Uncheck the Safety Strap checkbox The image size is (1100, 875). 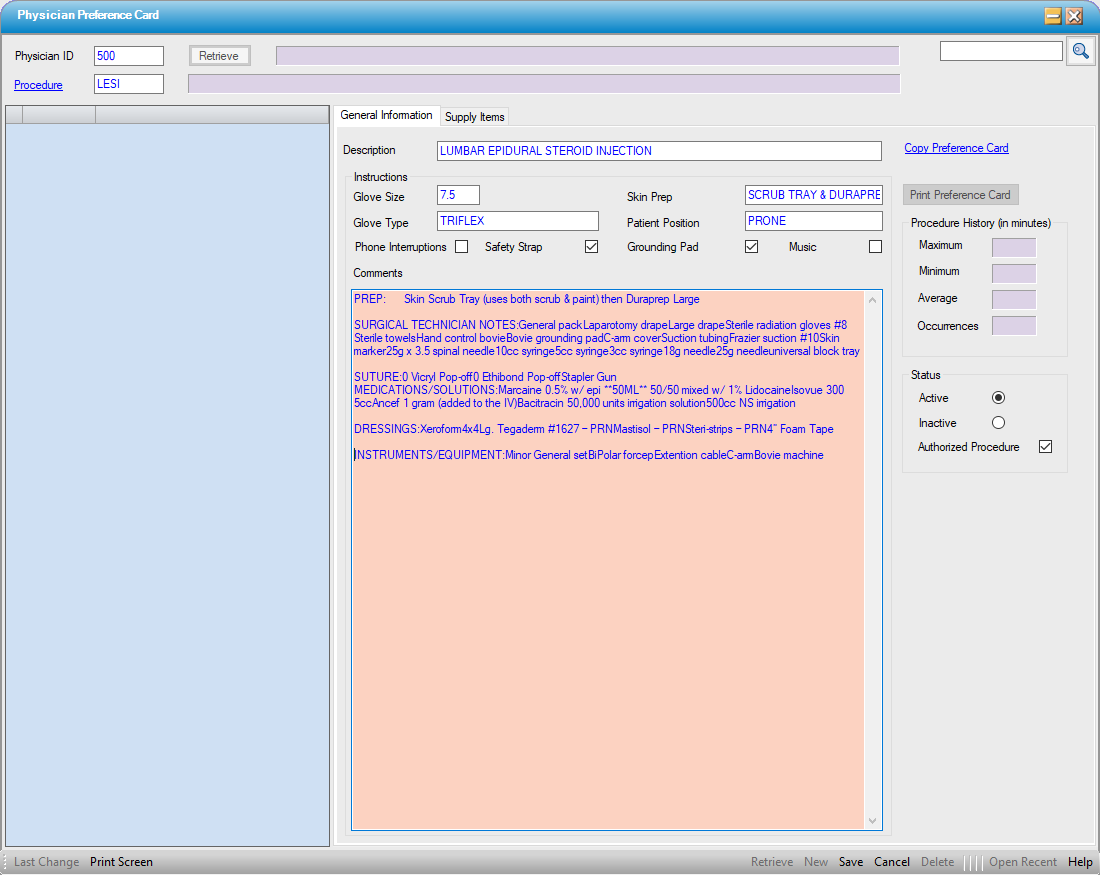pyautogui.click(x=591, y=247)
